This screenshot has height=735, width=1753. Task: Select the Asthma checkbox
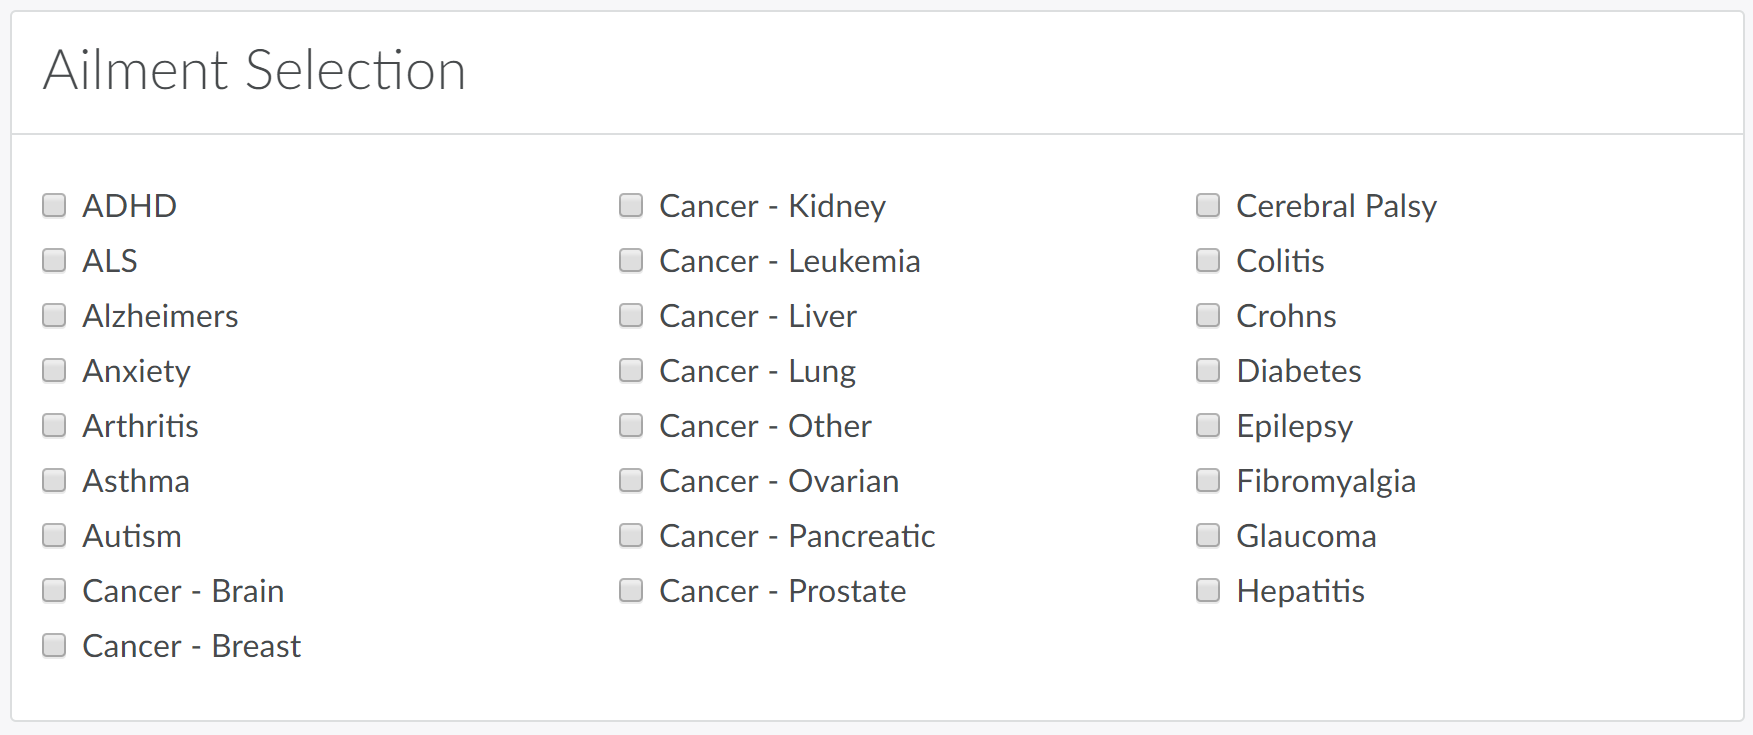(54, 480)
